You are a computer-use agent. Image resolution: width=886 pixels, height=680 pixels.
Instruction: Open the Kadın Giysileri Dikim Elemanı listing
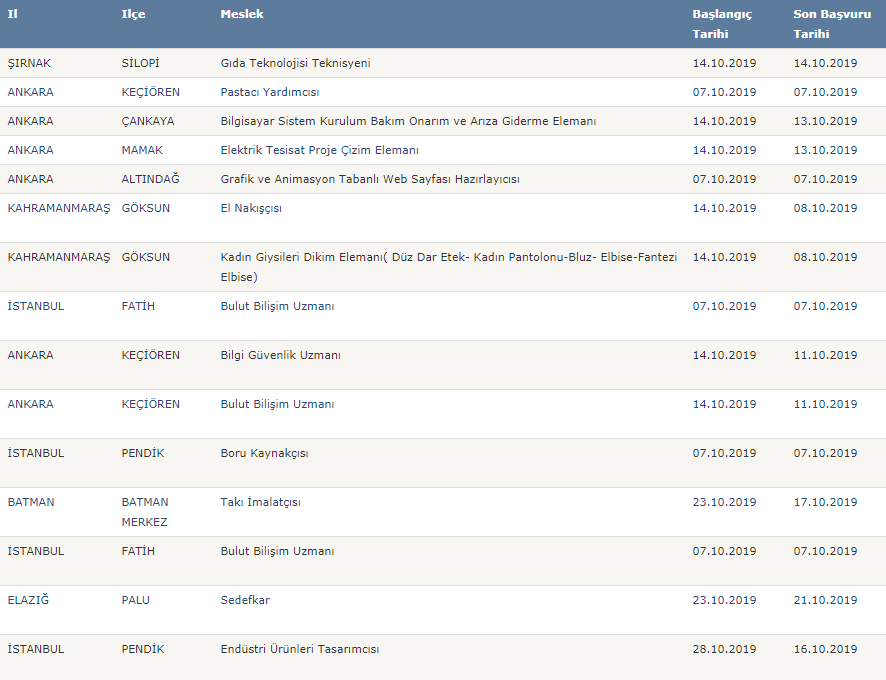(449, 267)
